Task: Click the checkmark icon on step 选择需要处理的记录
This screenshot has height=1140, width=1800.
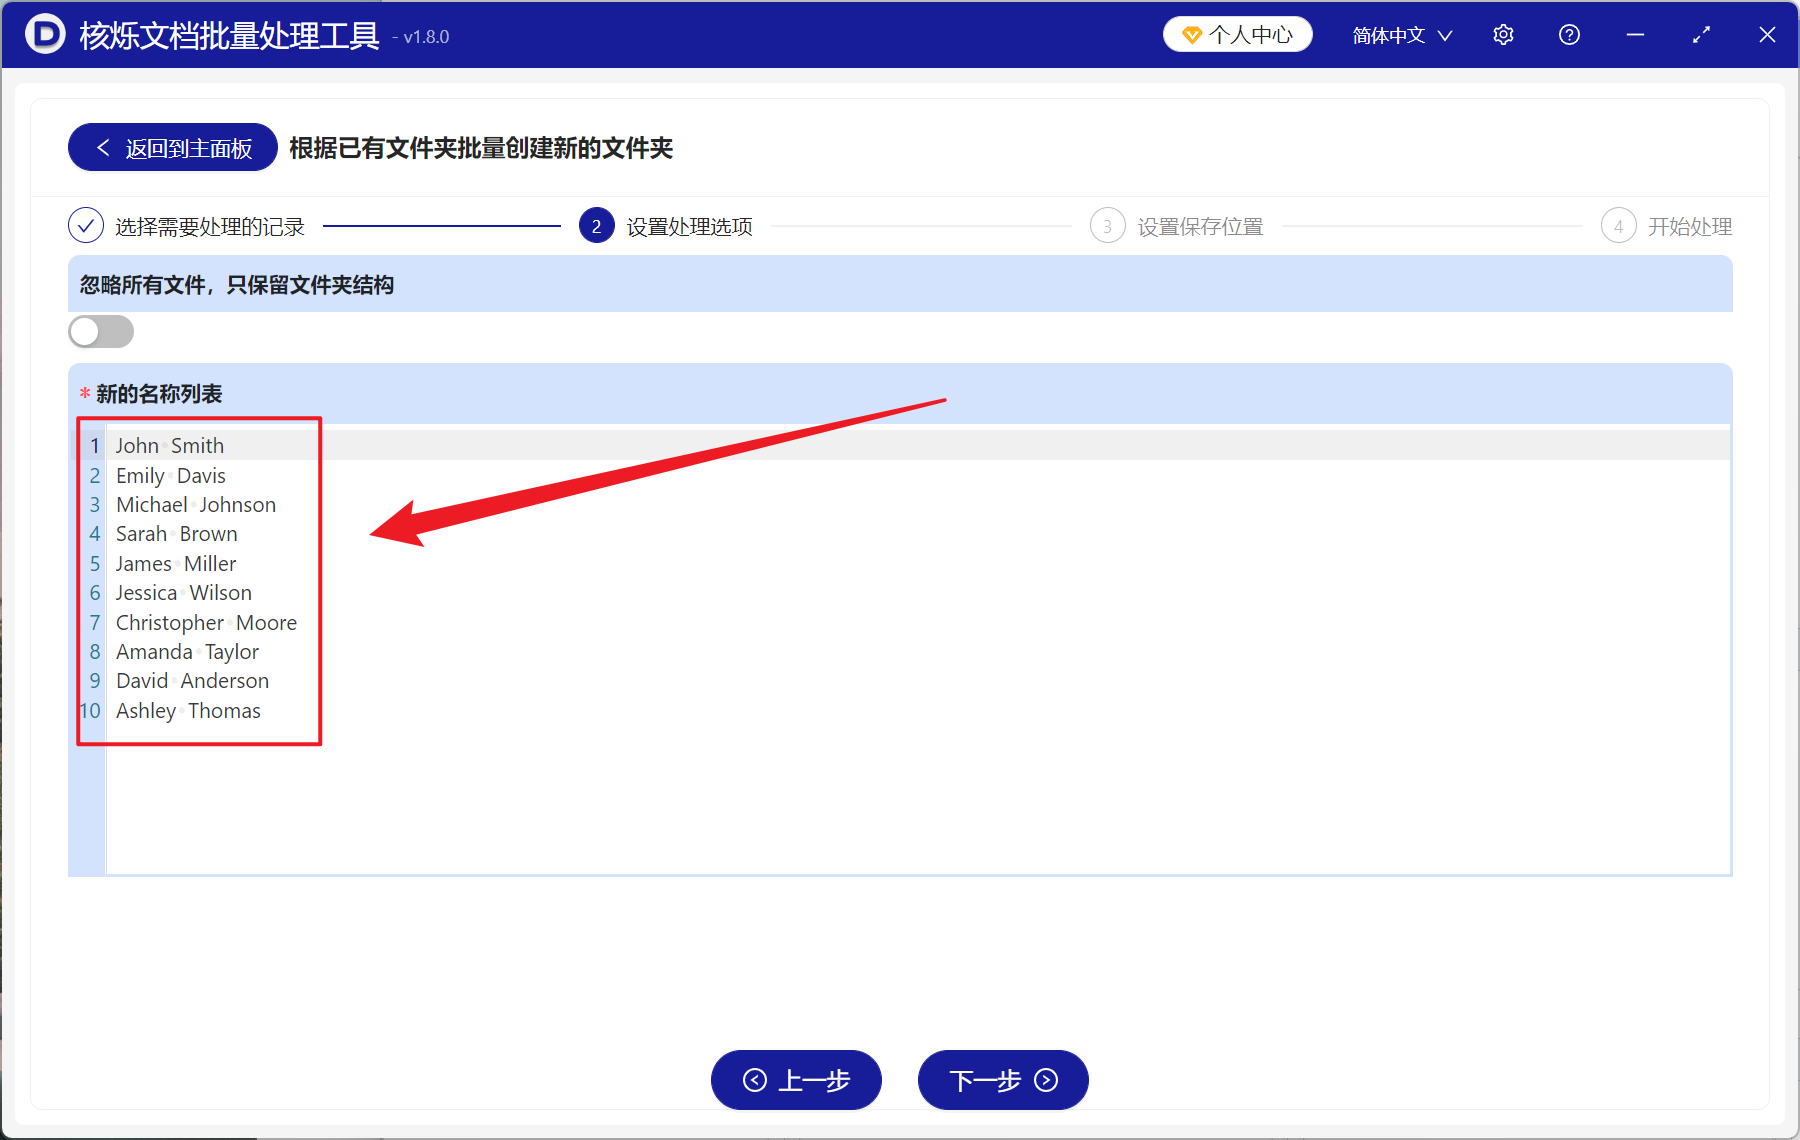Action: click(x=86, y=226)
